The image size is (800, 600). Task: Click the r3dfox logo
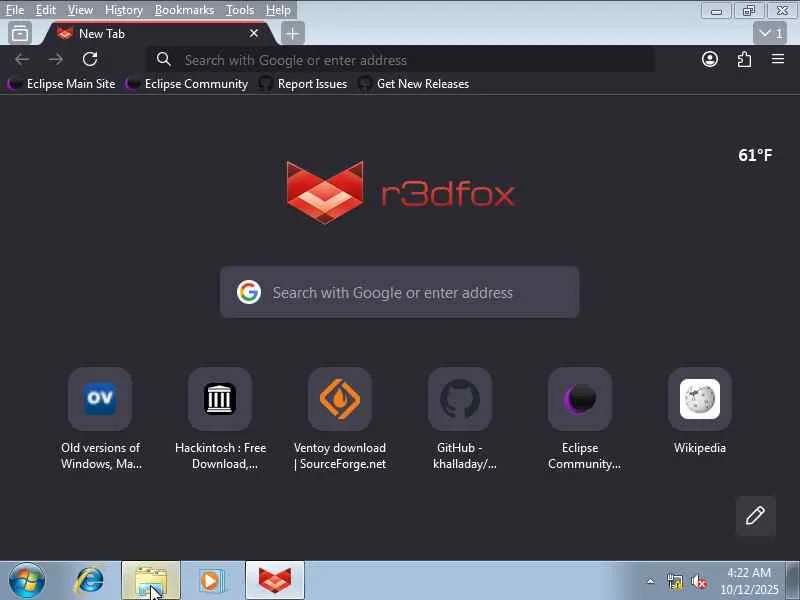(x=400, y=193)
